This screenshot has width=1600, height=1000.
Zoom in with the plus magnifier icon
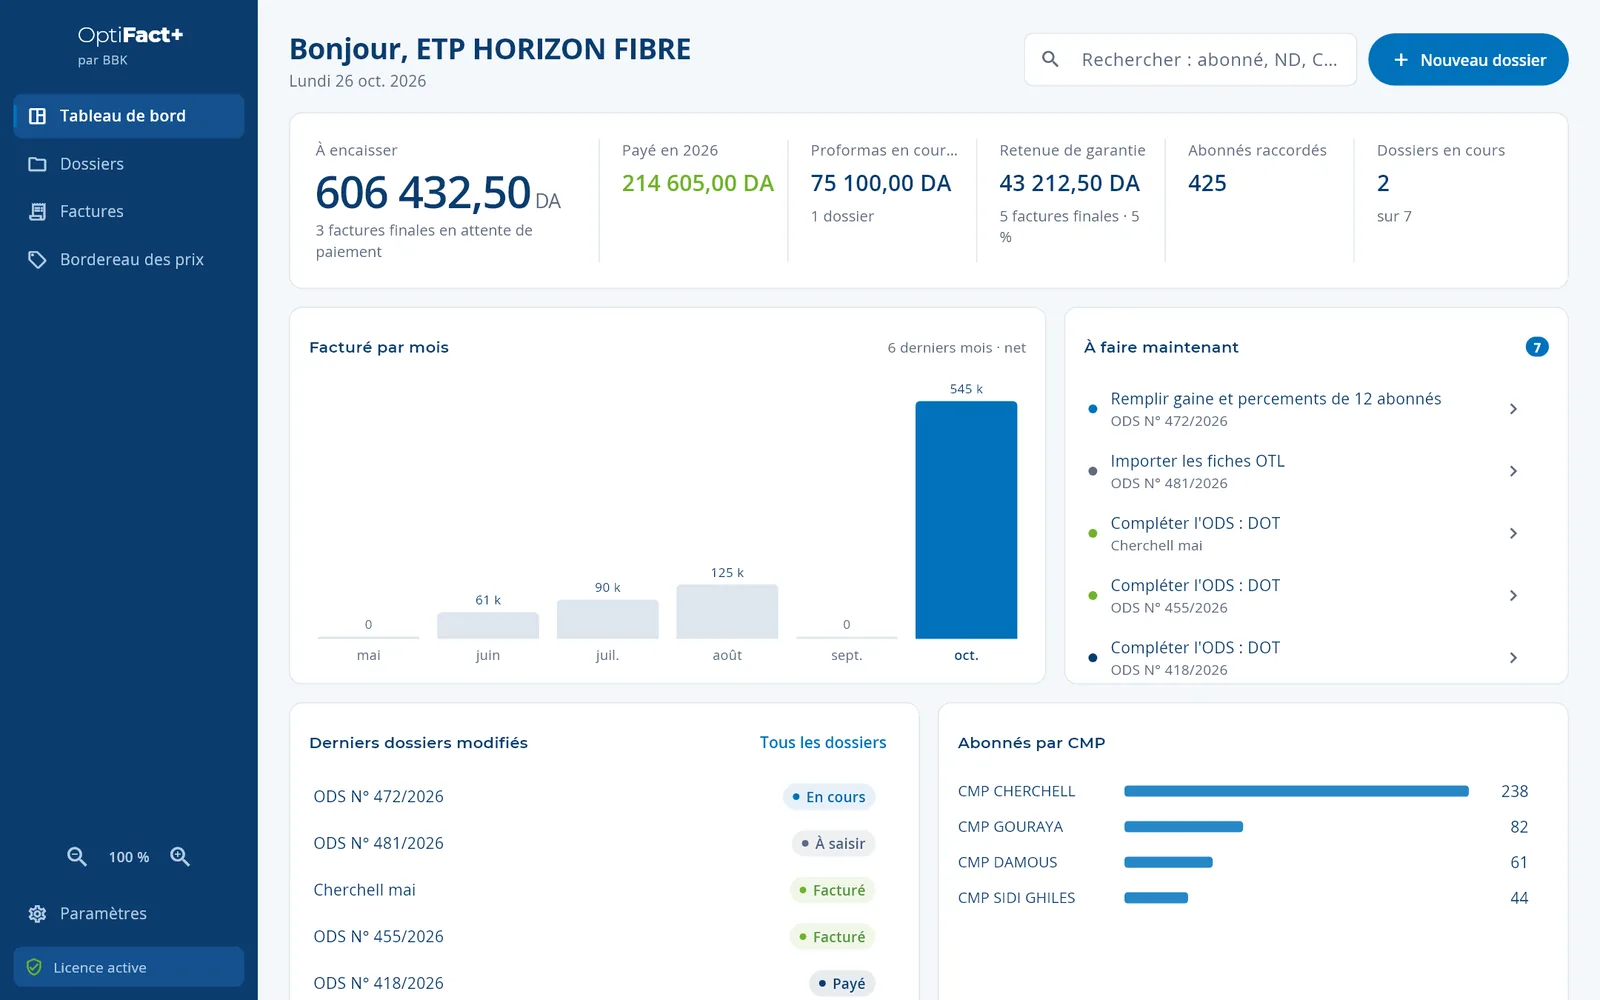tap(180, 857)
